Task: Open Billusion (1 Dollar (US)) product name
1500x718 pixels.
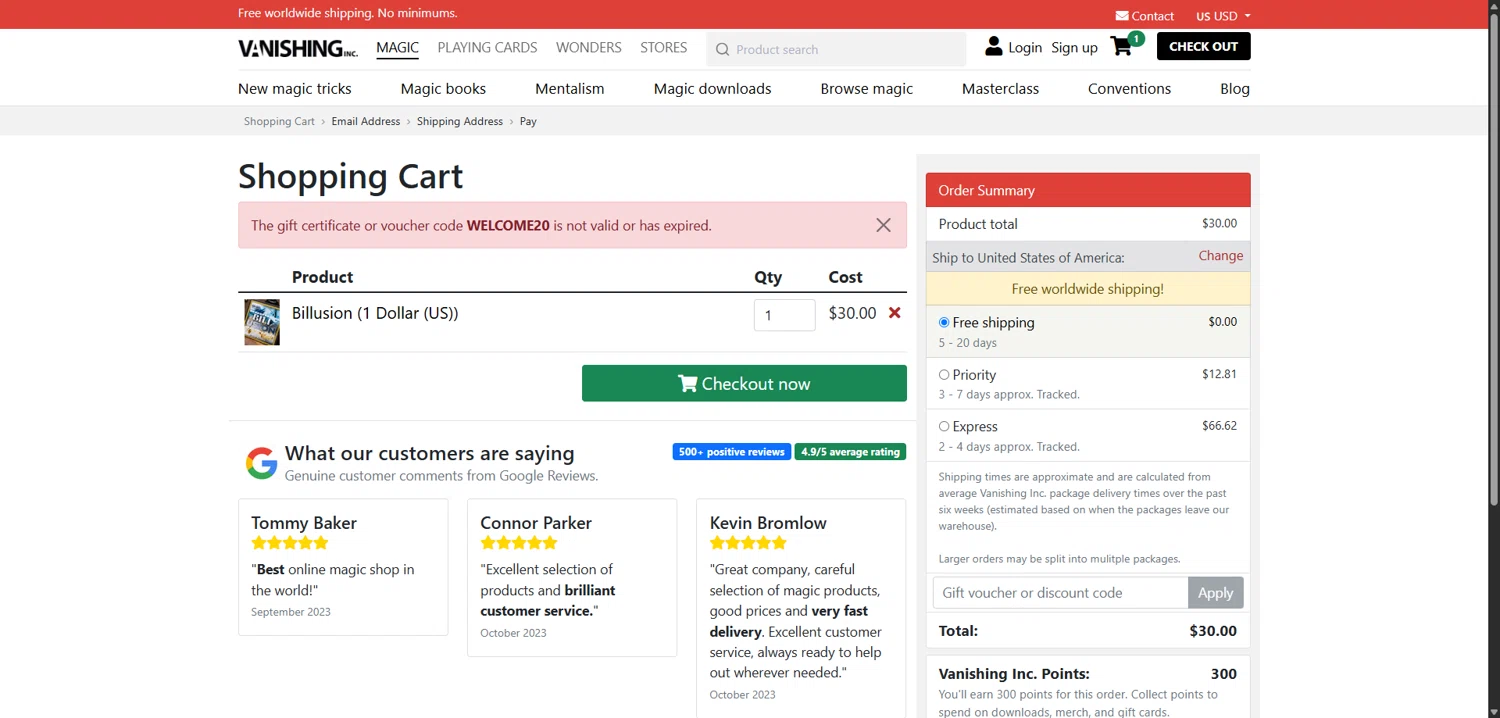Action: 375,313
